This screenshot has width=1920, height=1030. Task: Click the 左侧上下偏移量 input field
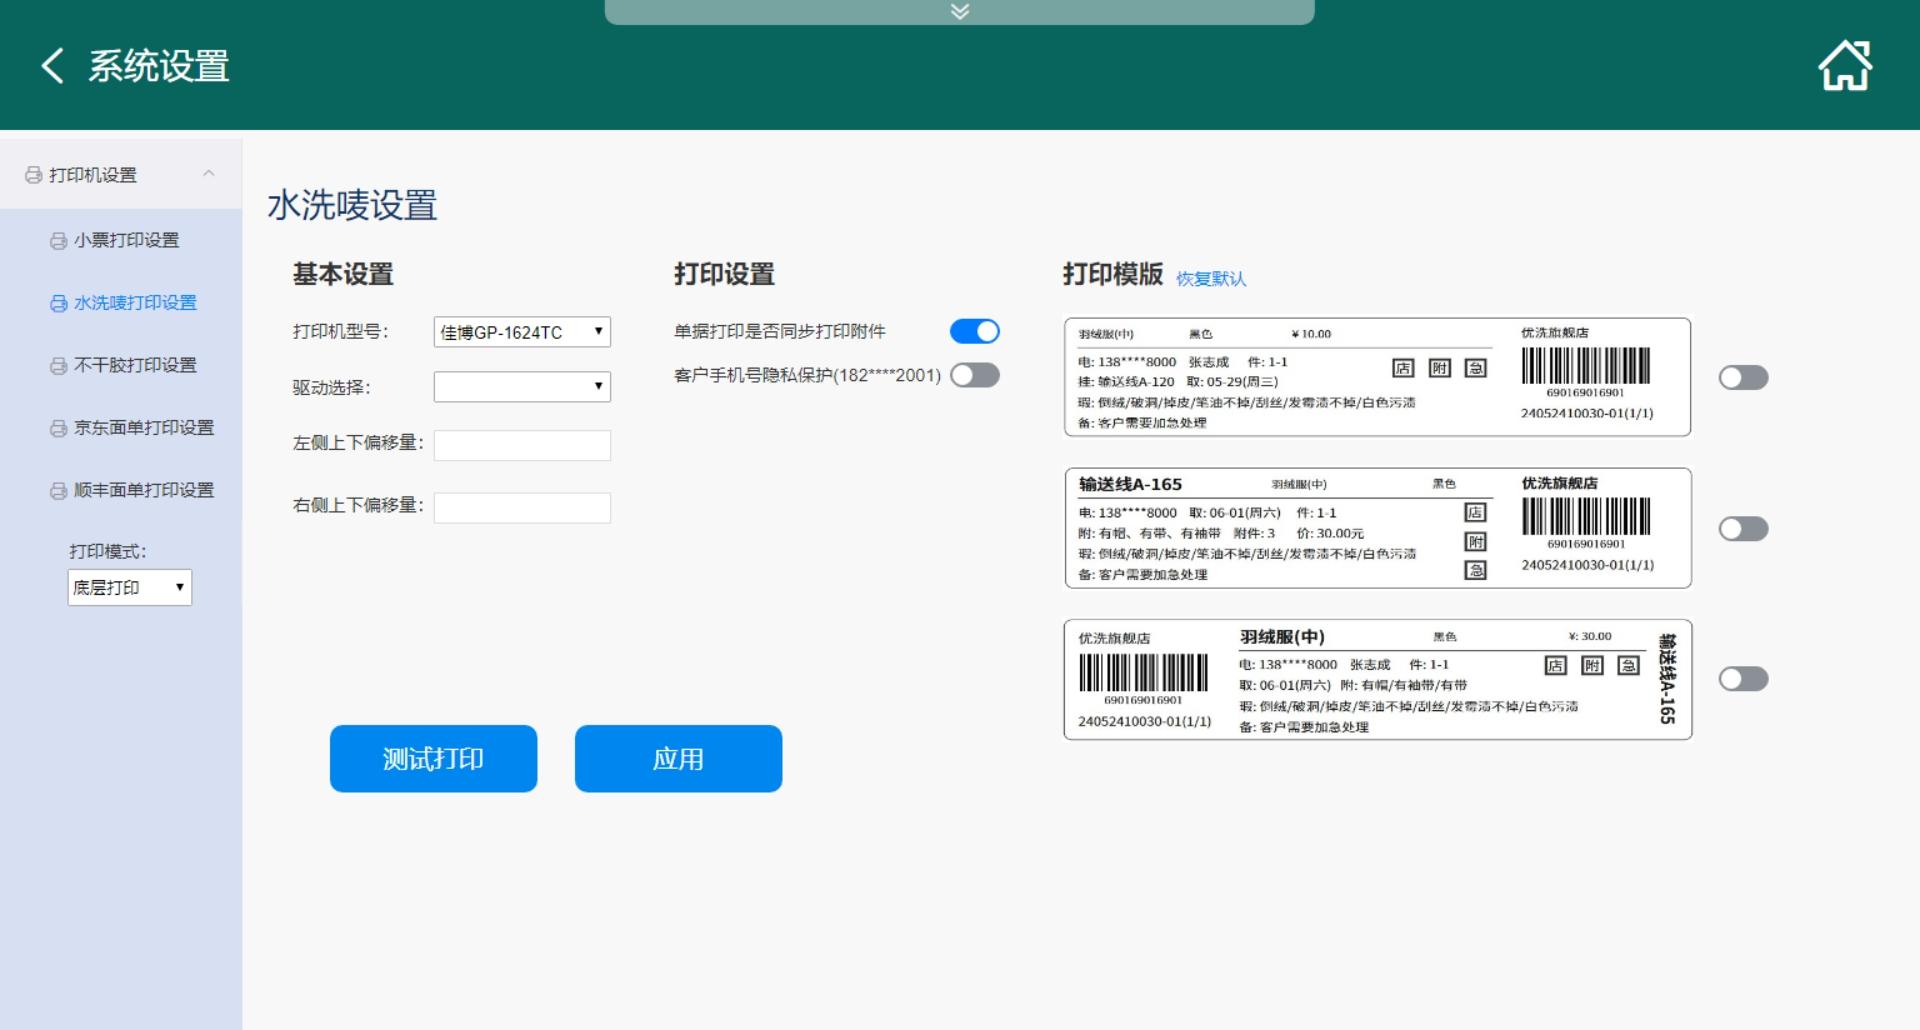tap(522, 445)
